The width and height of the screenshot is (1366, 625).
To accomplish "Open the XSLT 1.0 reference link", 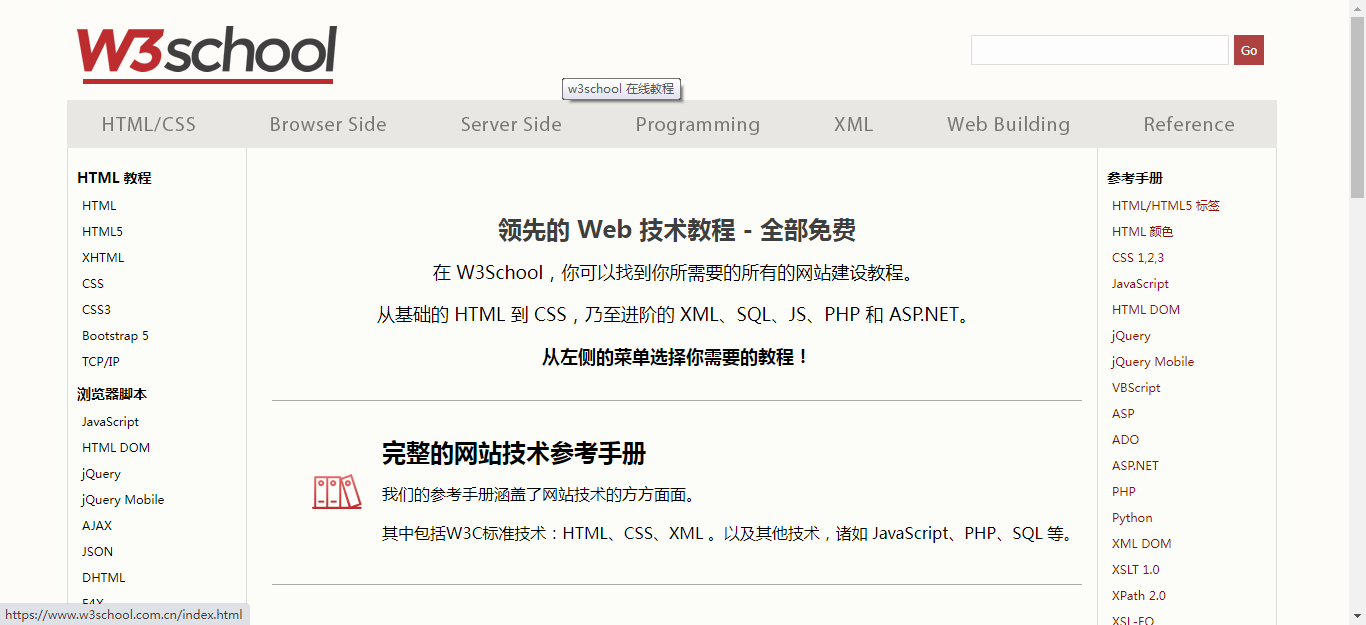I will click(1136, 569).
